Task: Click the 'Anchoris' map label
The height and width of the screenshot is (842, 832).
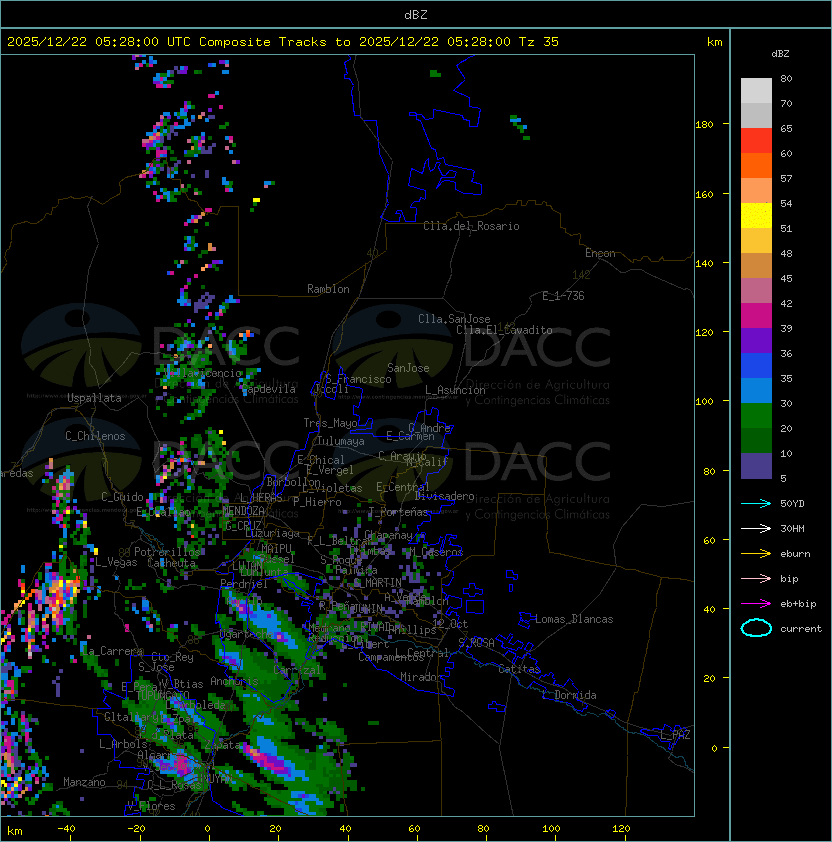Action: click(234, 681)
